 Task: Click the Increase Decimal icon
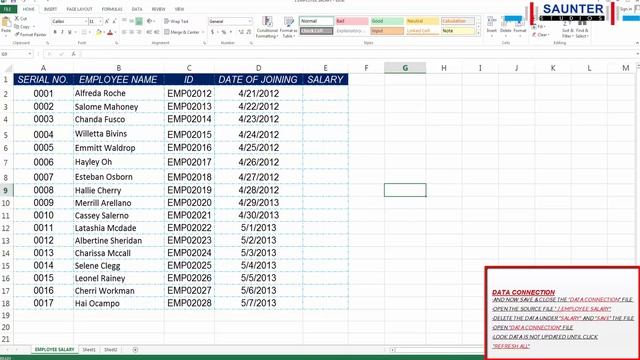pyautogui.click(x=240, y=32)
